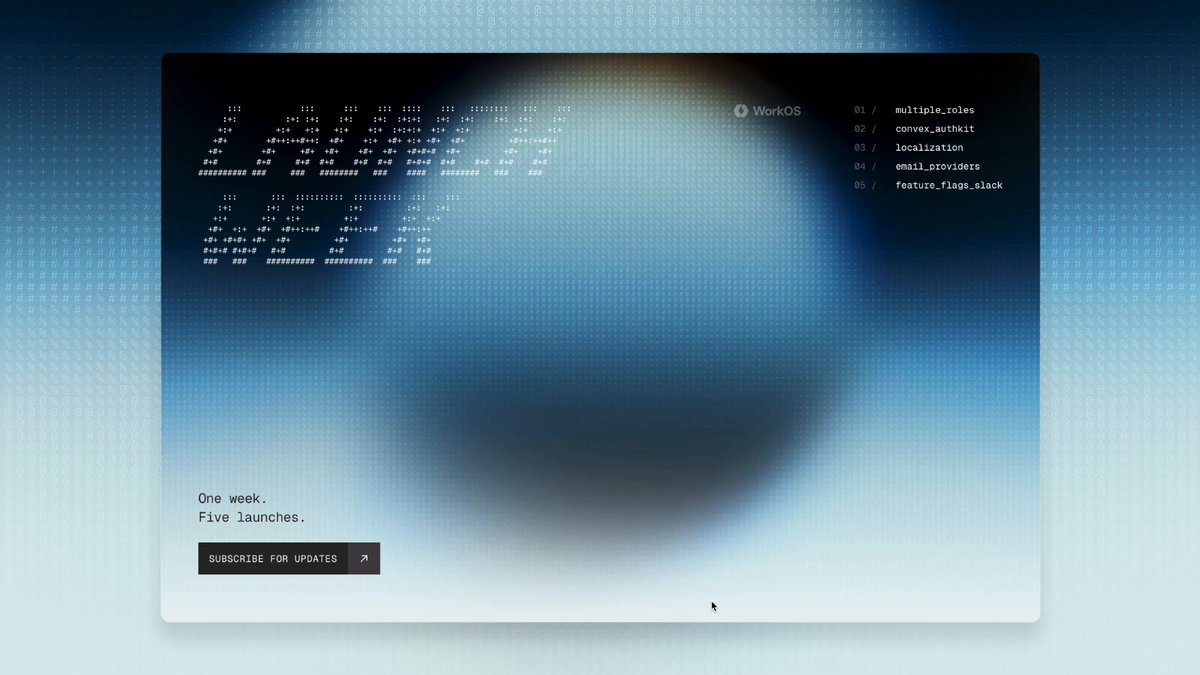Click the WorkOS logo
1200x675 pixels.
[x=767, y=111]
